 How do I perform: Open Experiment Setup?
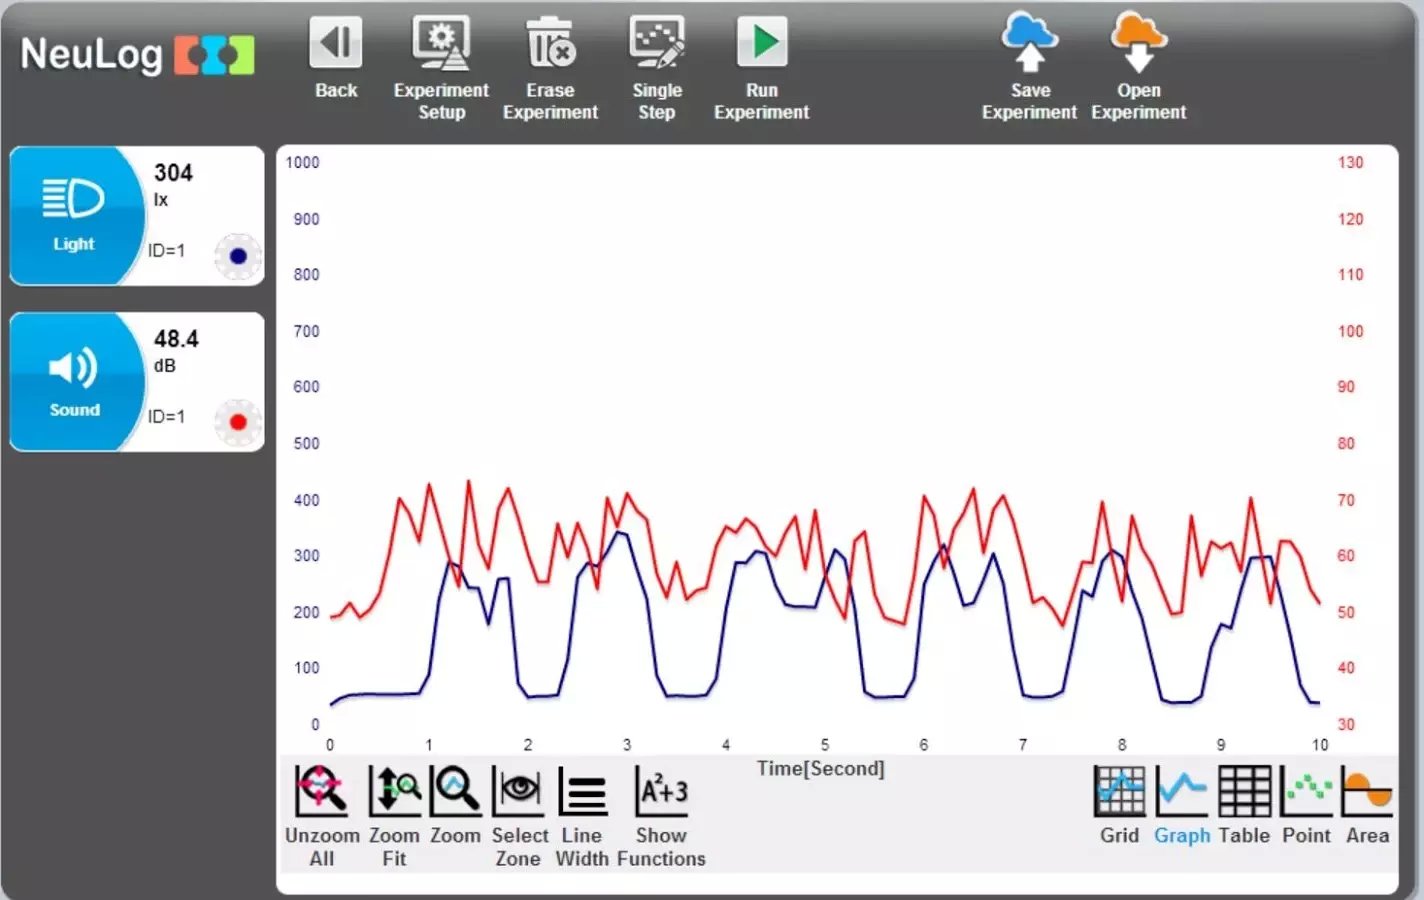pos(441,44)
